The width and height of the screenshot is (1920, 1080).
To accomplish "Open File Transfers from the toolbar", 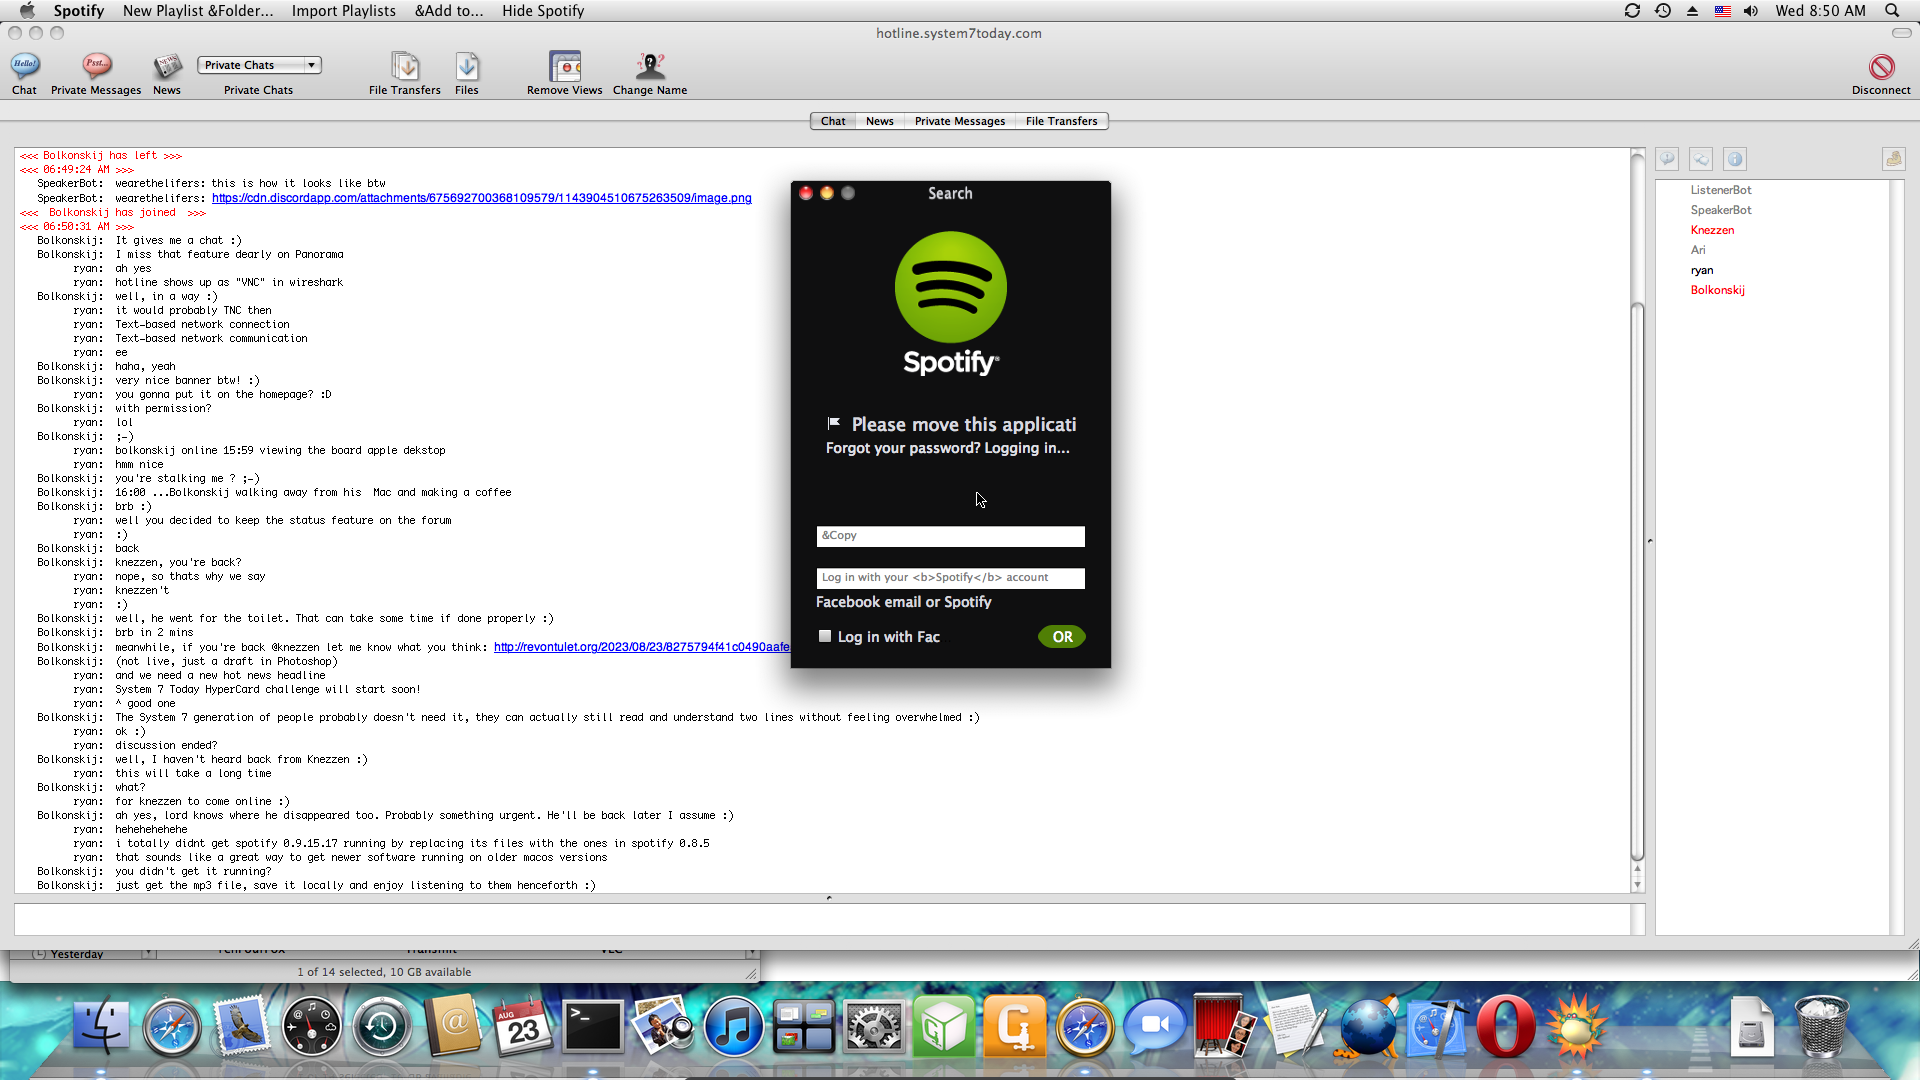I will (x=405, y=67).
